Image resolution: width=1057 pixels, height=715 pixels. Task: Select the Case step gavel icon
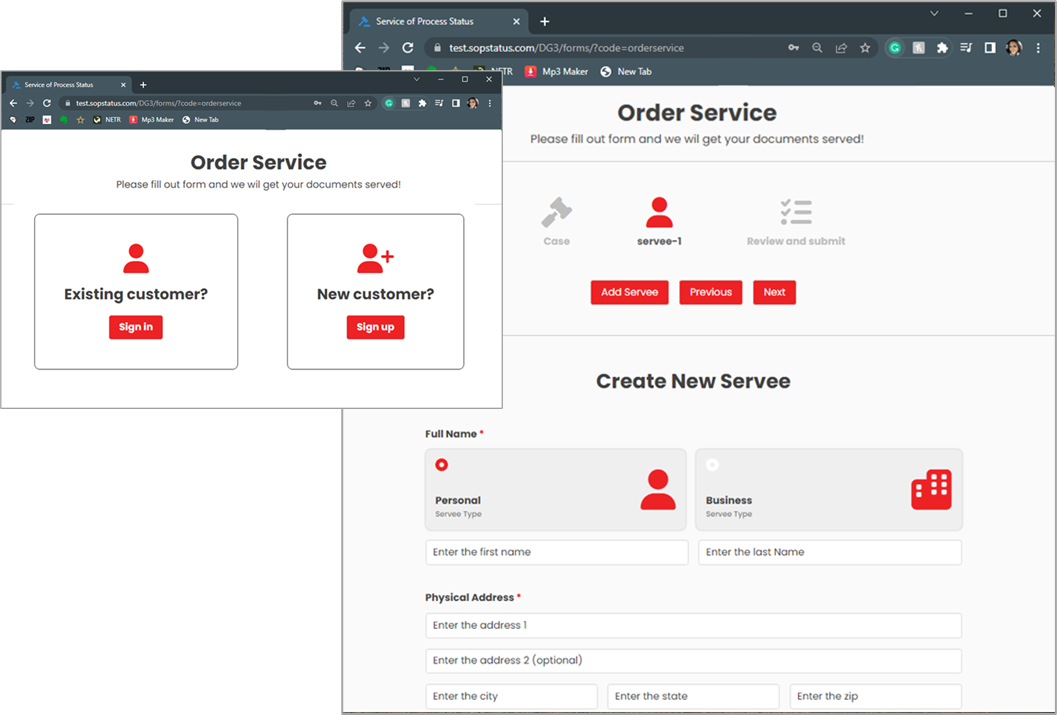[556, 212]
